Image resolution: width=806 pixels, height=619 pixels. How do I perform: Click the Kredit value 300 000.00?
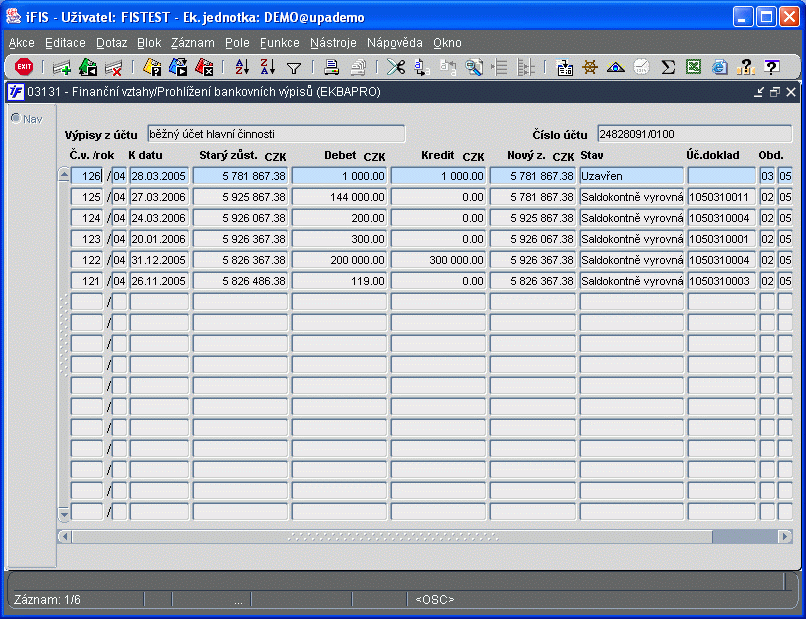coord(438,260)
